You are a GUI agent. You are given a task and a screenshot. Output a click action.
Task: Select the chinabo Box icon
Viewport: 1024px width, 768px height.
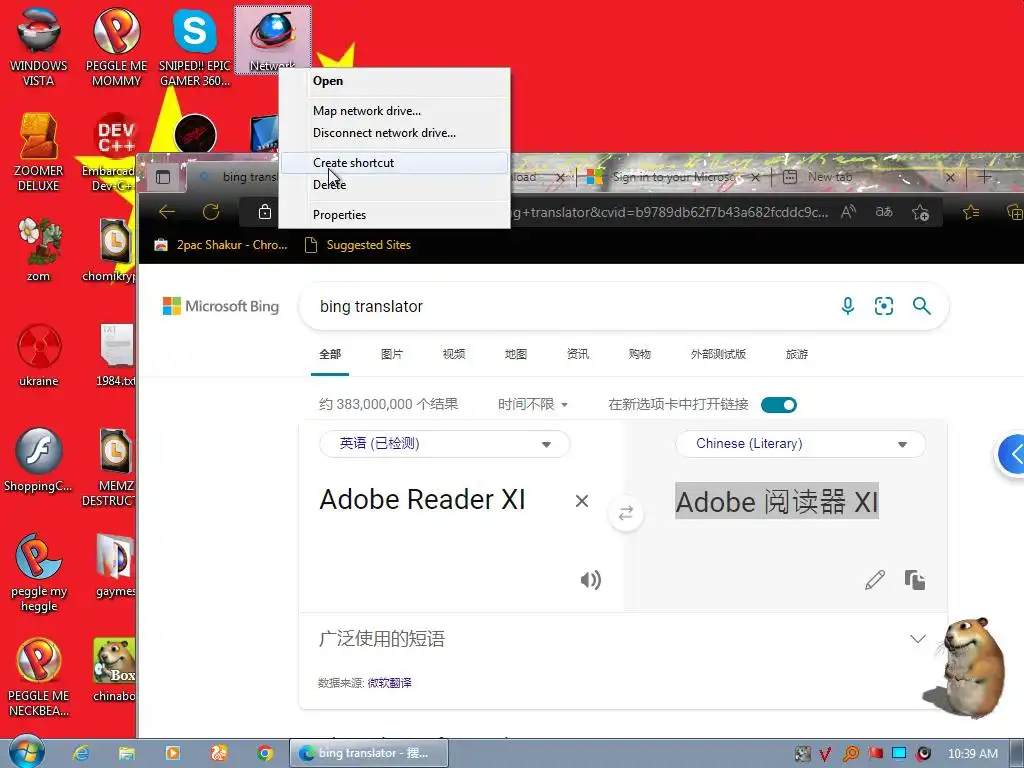click(x=114, y=670)
